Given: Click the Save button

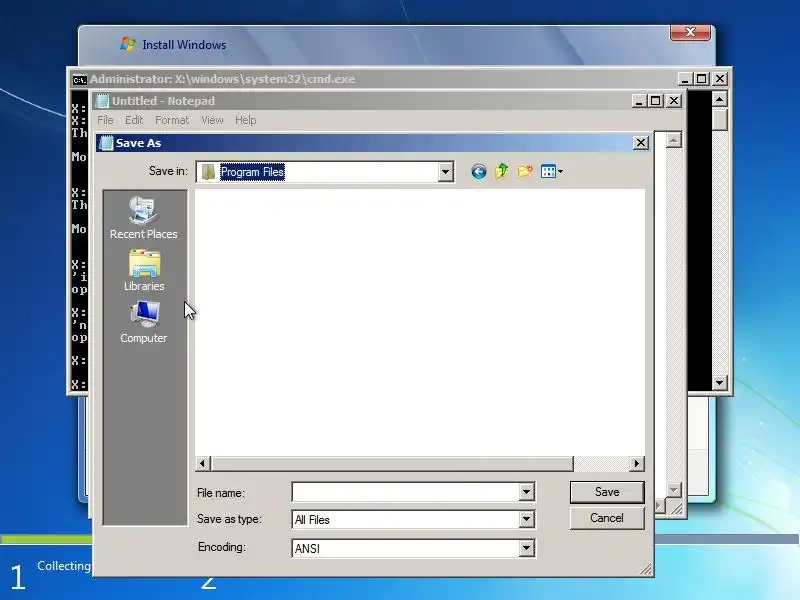Looking at the screenshot, I should click(607, 492).
